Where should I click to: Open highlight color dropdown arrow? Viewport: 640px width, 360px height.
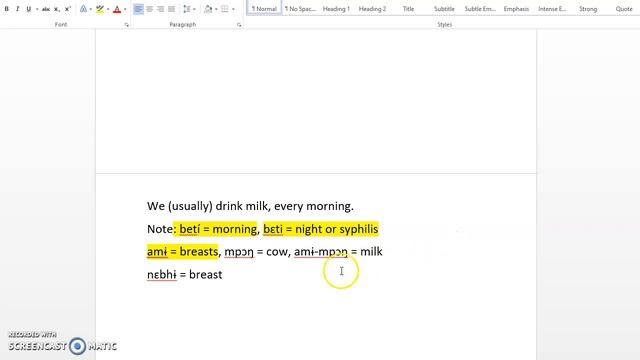tap(108, 9)
